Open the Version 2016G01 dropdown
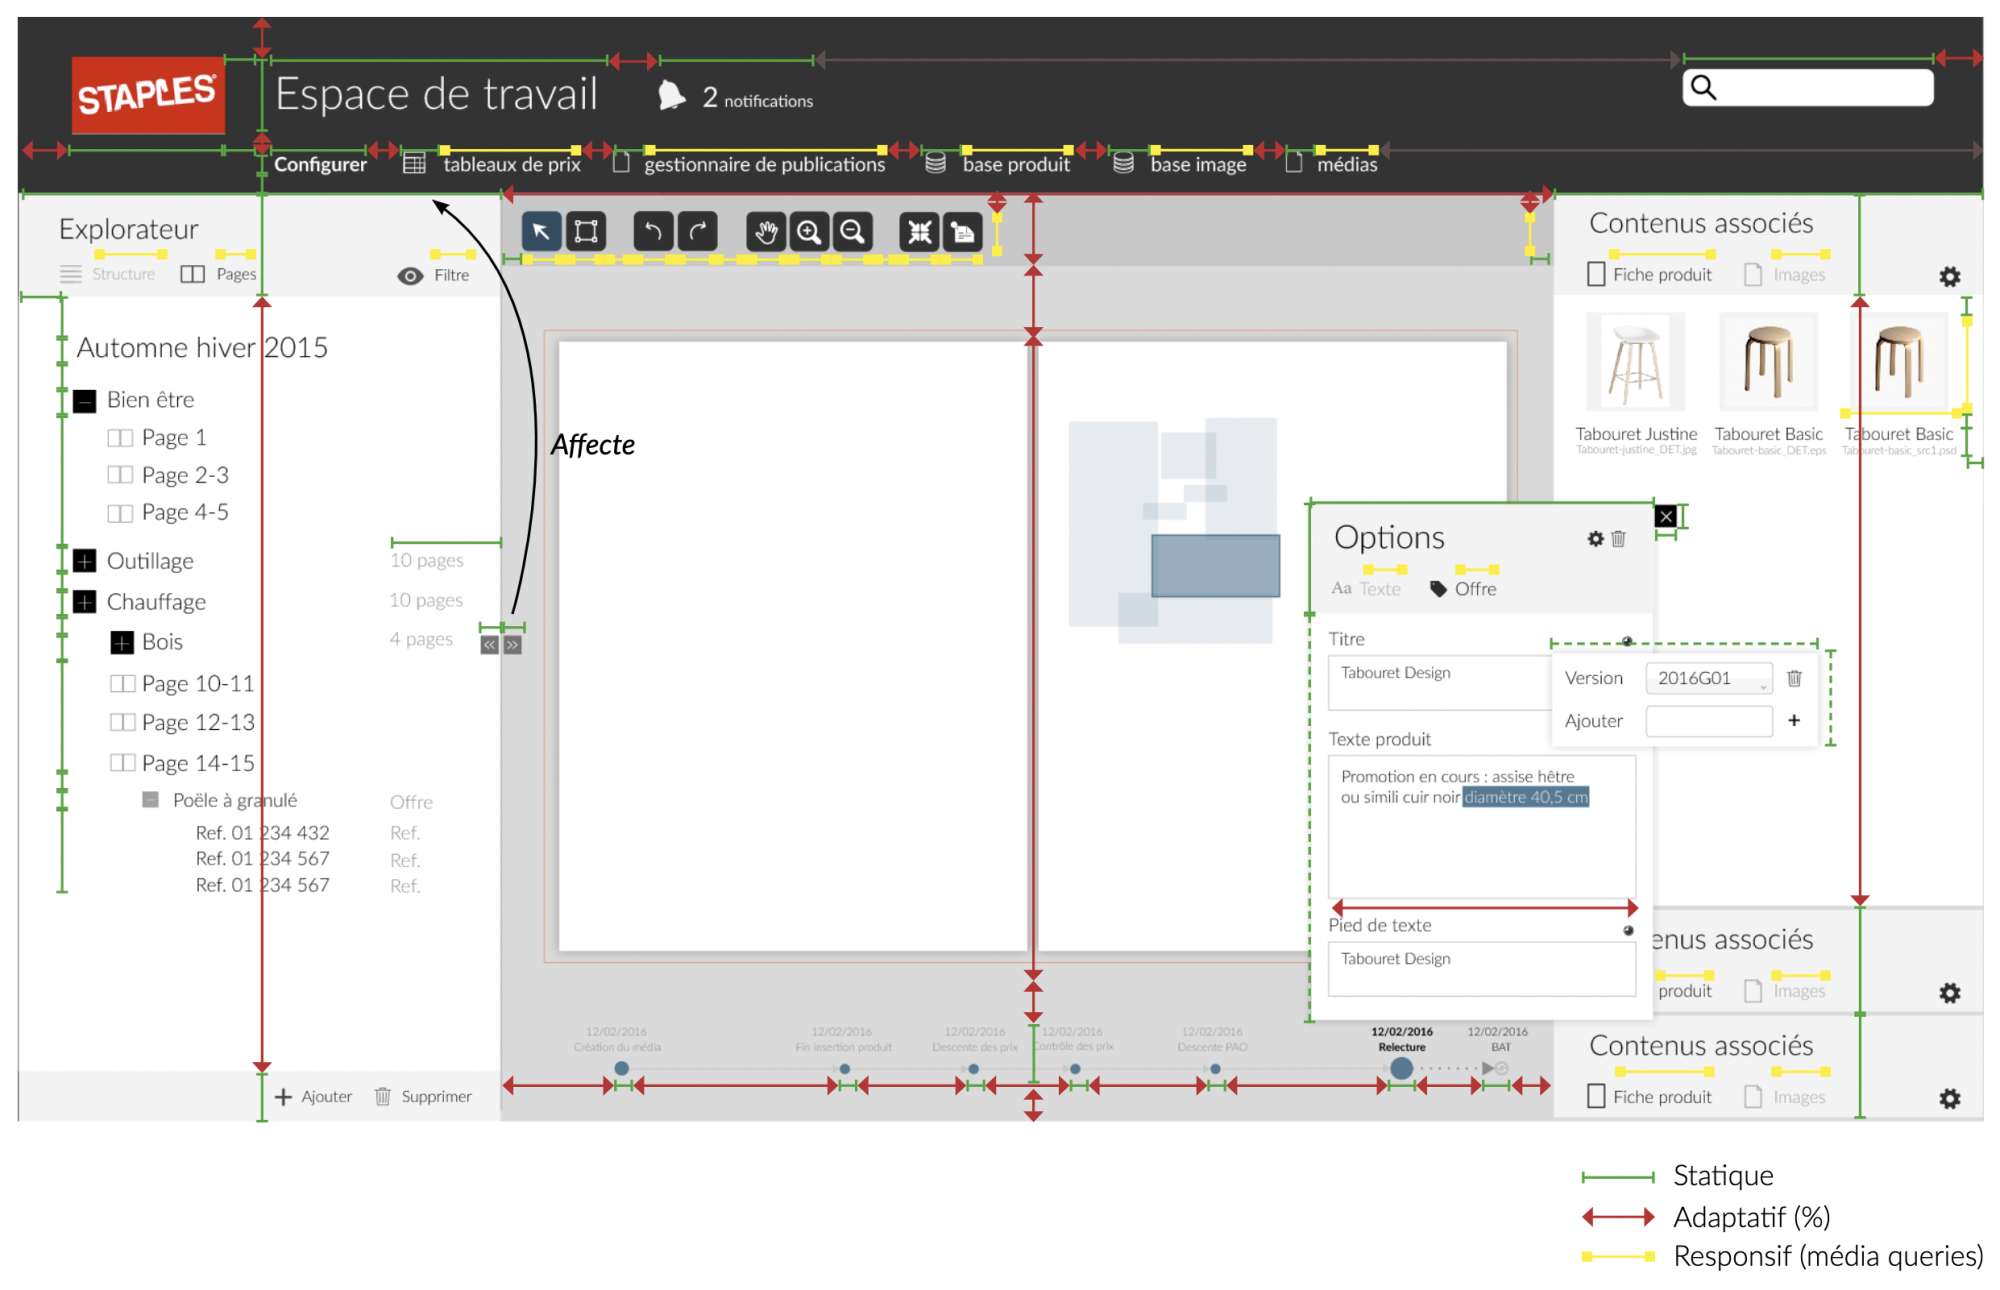 click(x=1708, y=678)
